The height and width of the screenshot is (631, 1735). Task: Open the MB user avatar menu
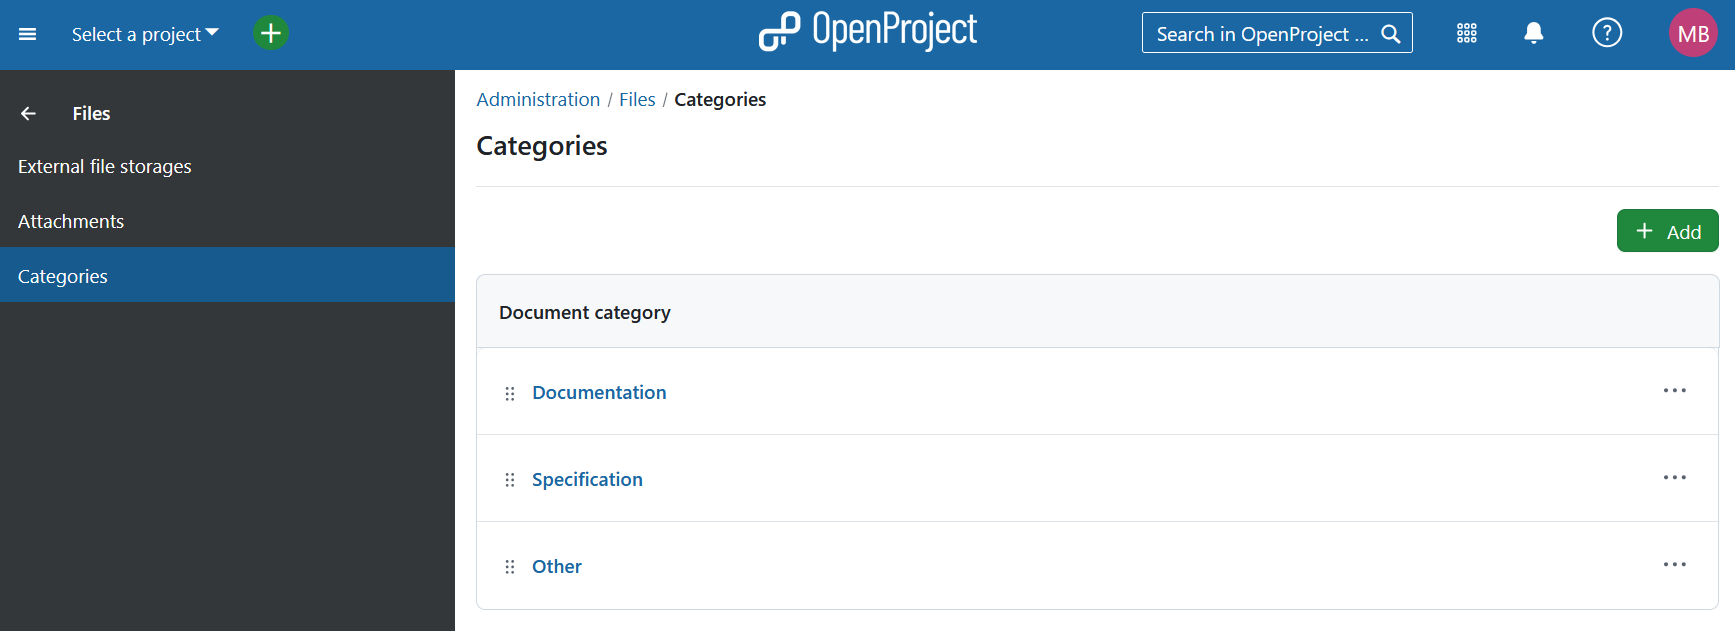click(x=1692, y=34)
